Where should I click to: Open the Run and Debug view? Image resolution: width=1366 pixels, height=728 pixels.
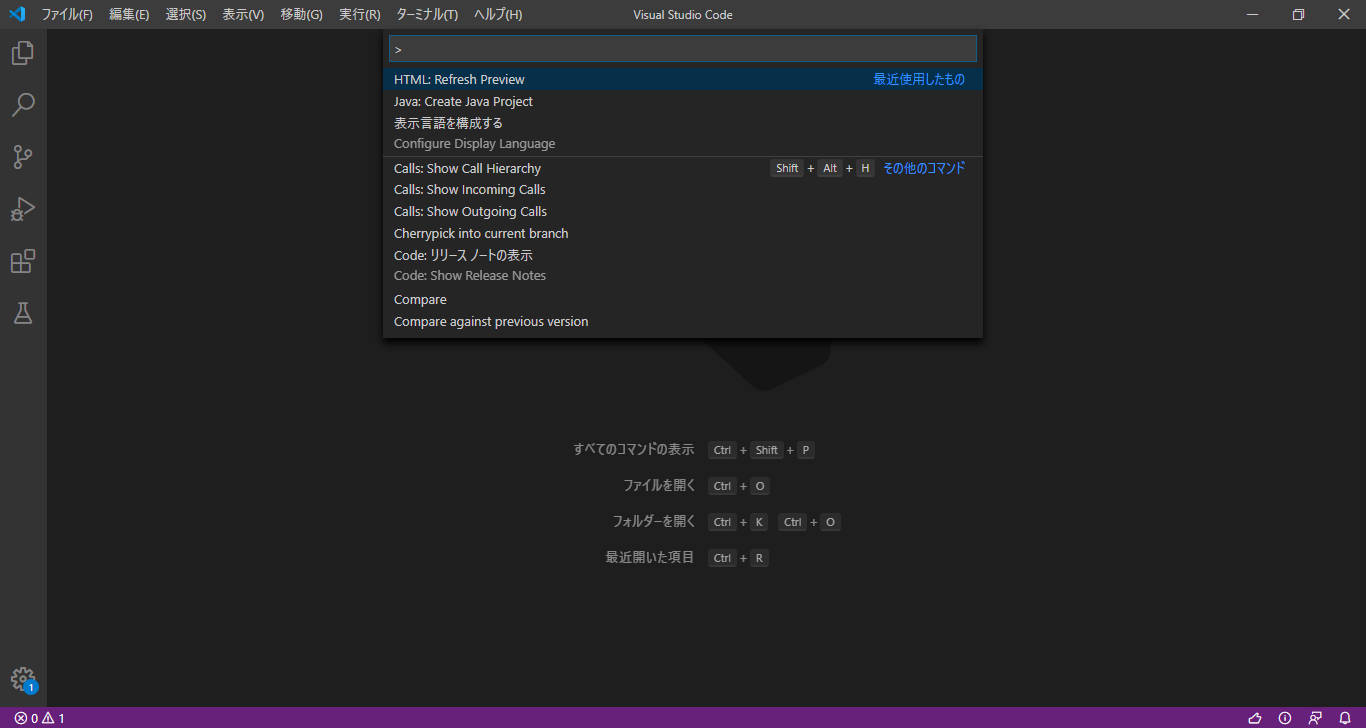(x=23, y=209)
